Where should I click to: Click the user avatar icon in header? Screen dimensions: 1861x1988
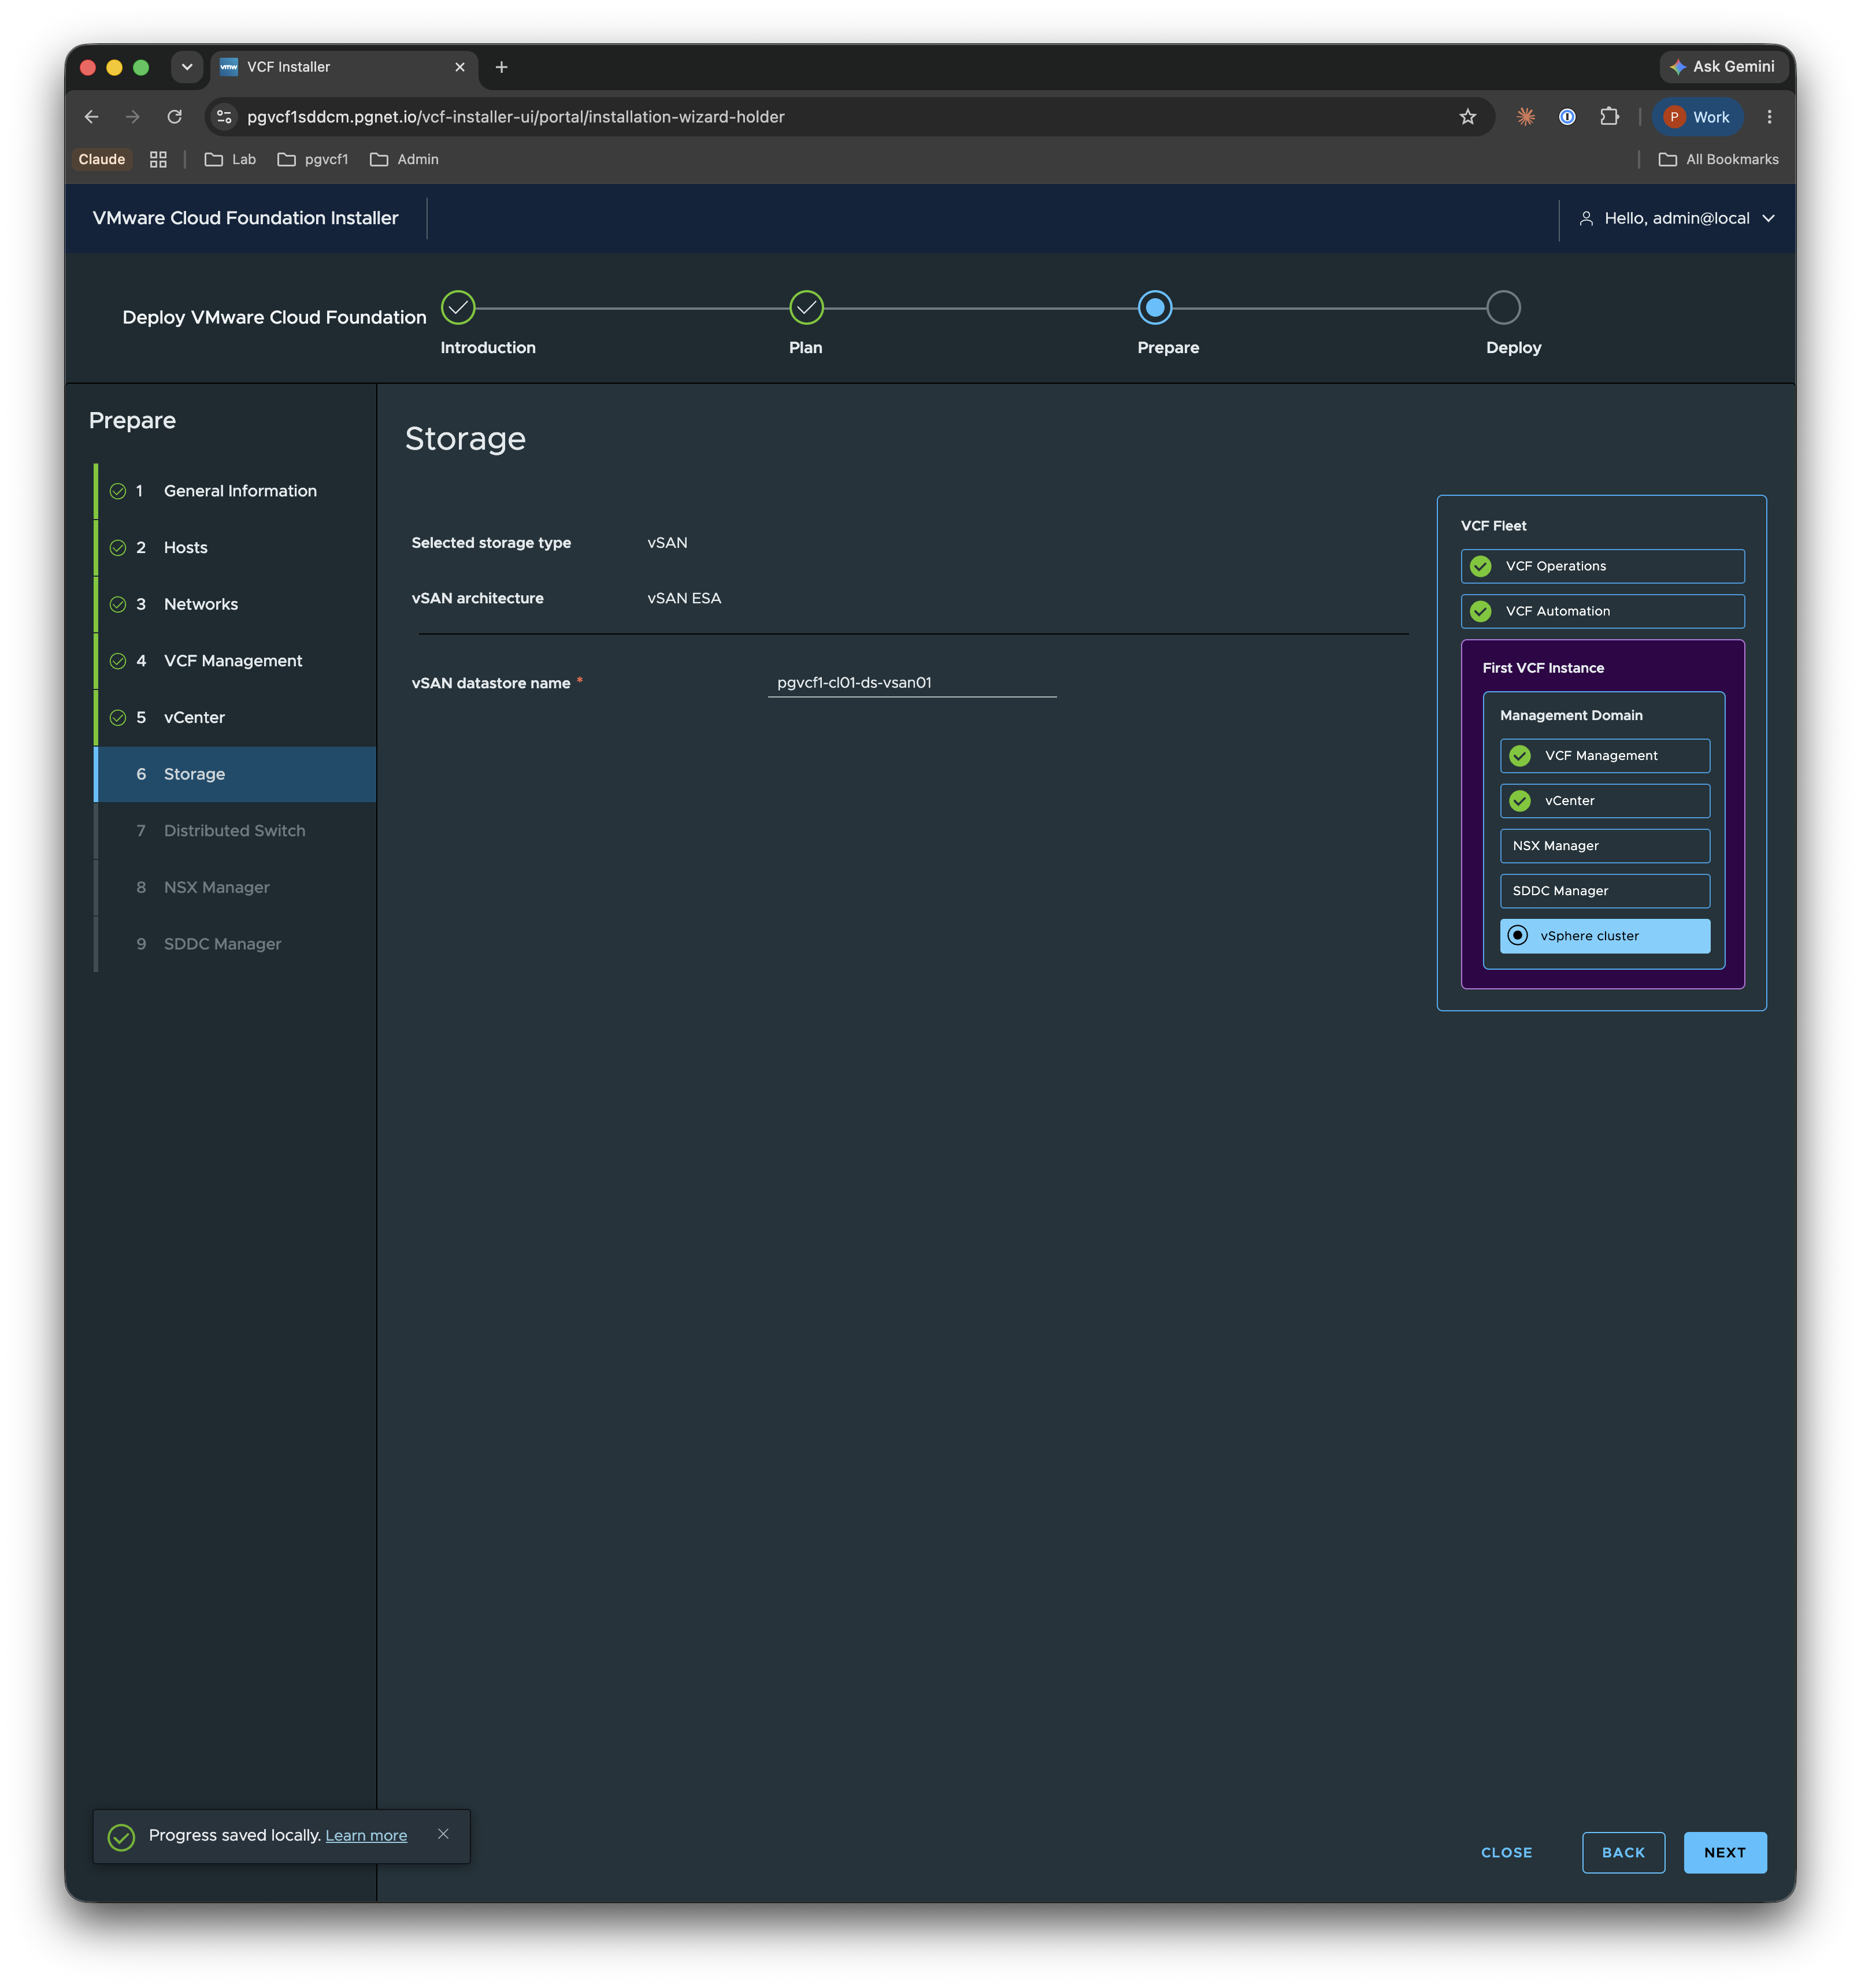pyautogui.click(x=1586, y=218)
